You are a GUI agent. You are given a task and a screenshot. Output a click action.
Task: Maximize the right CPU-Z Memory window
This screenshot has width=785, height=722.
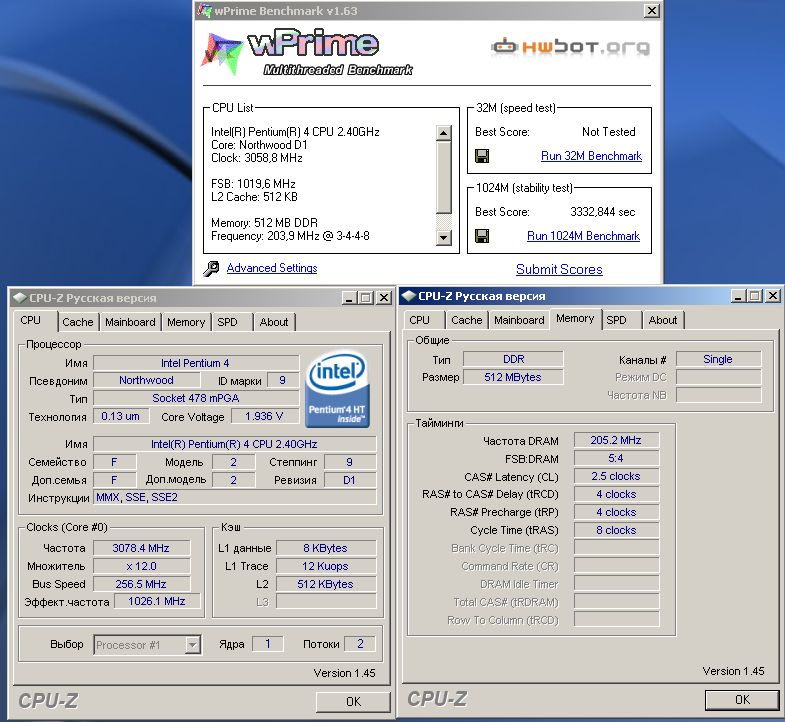pos(754,296)
